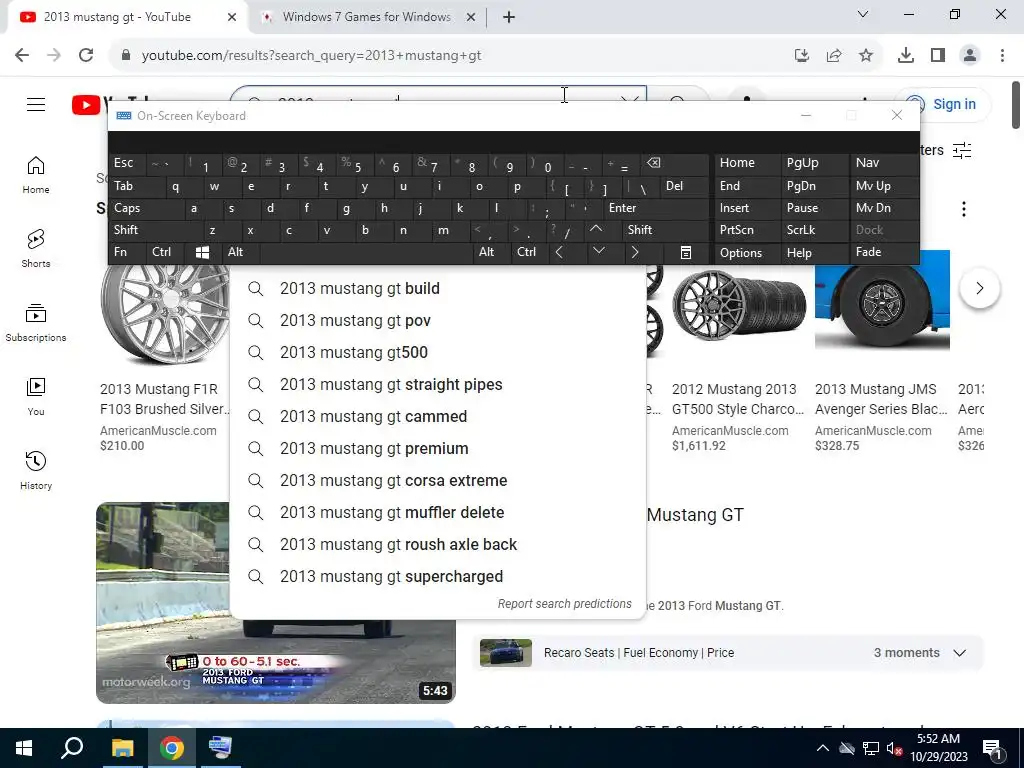Open the MotorWeek 2013 Ford Mustang GT video thumbnail

coord(276,603)
